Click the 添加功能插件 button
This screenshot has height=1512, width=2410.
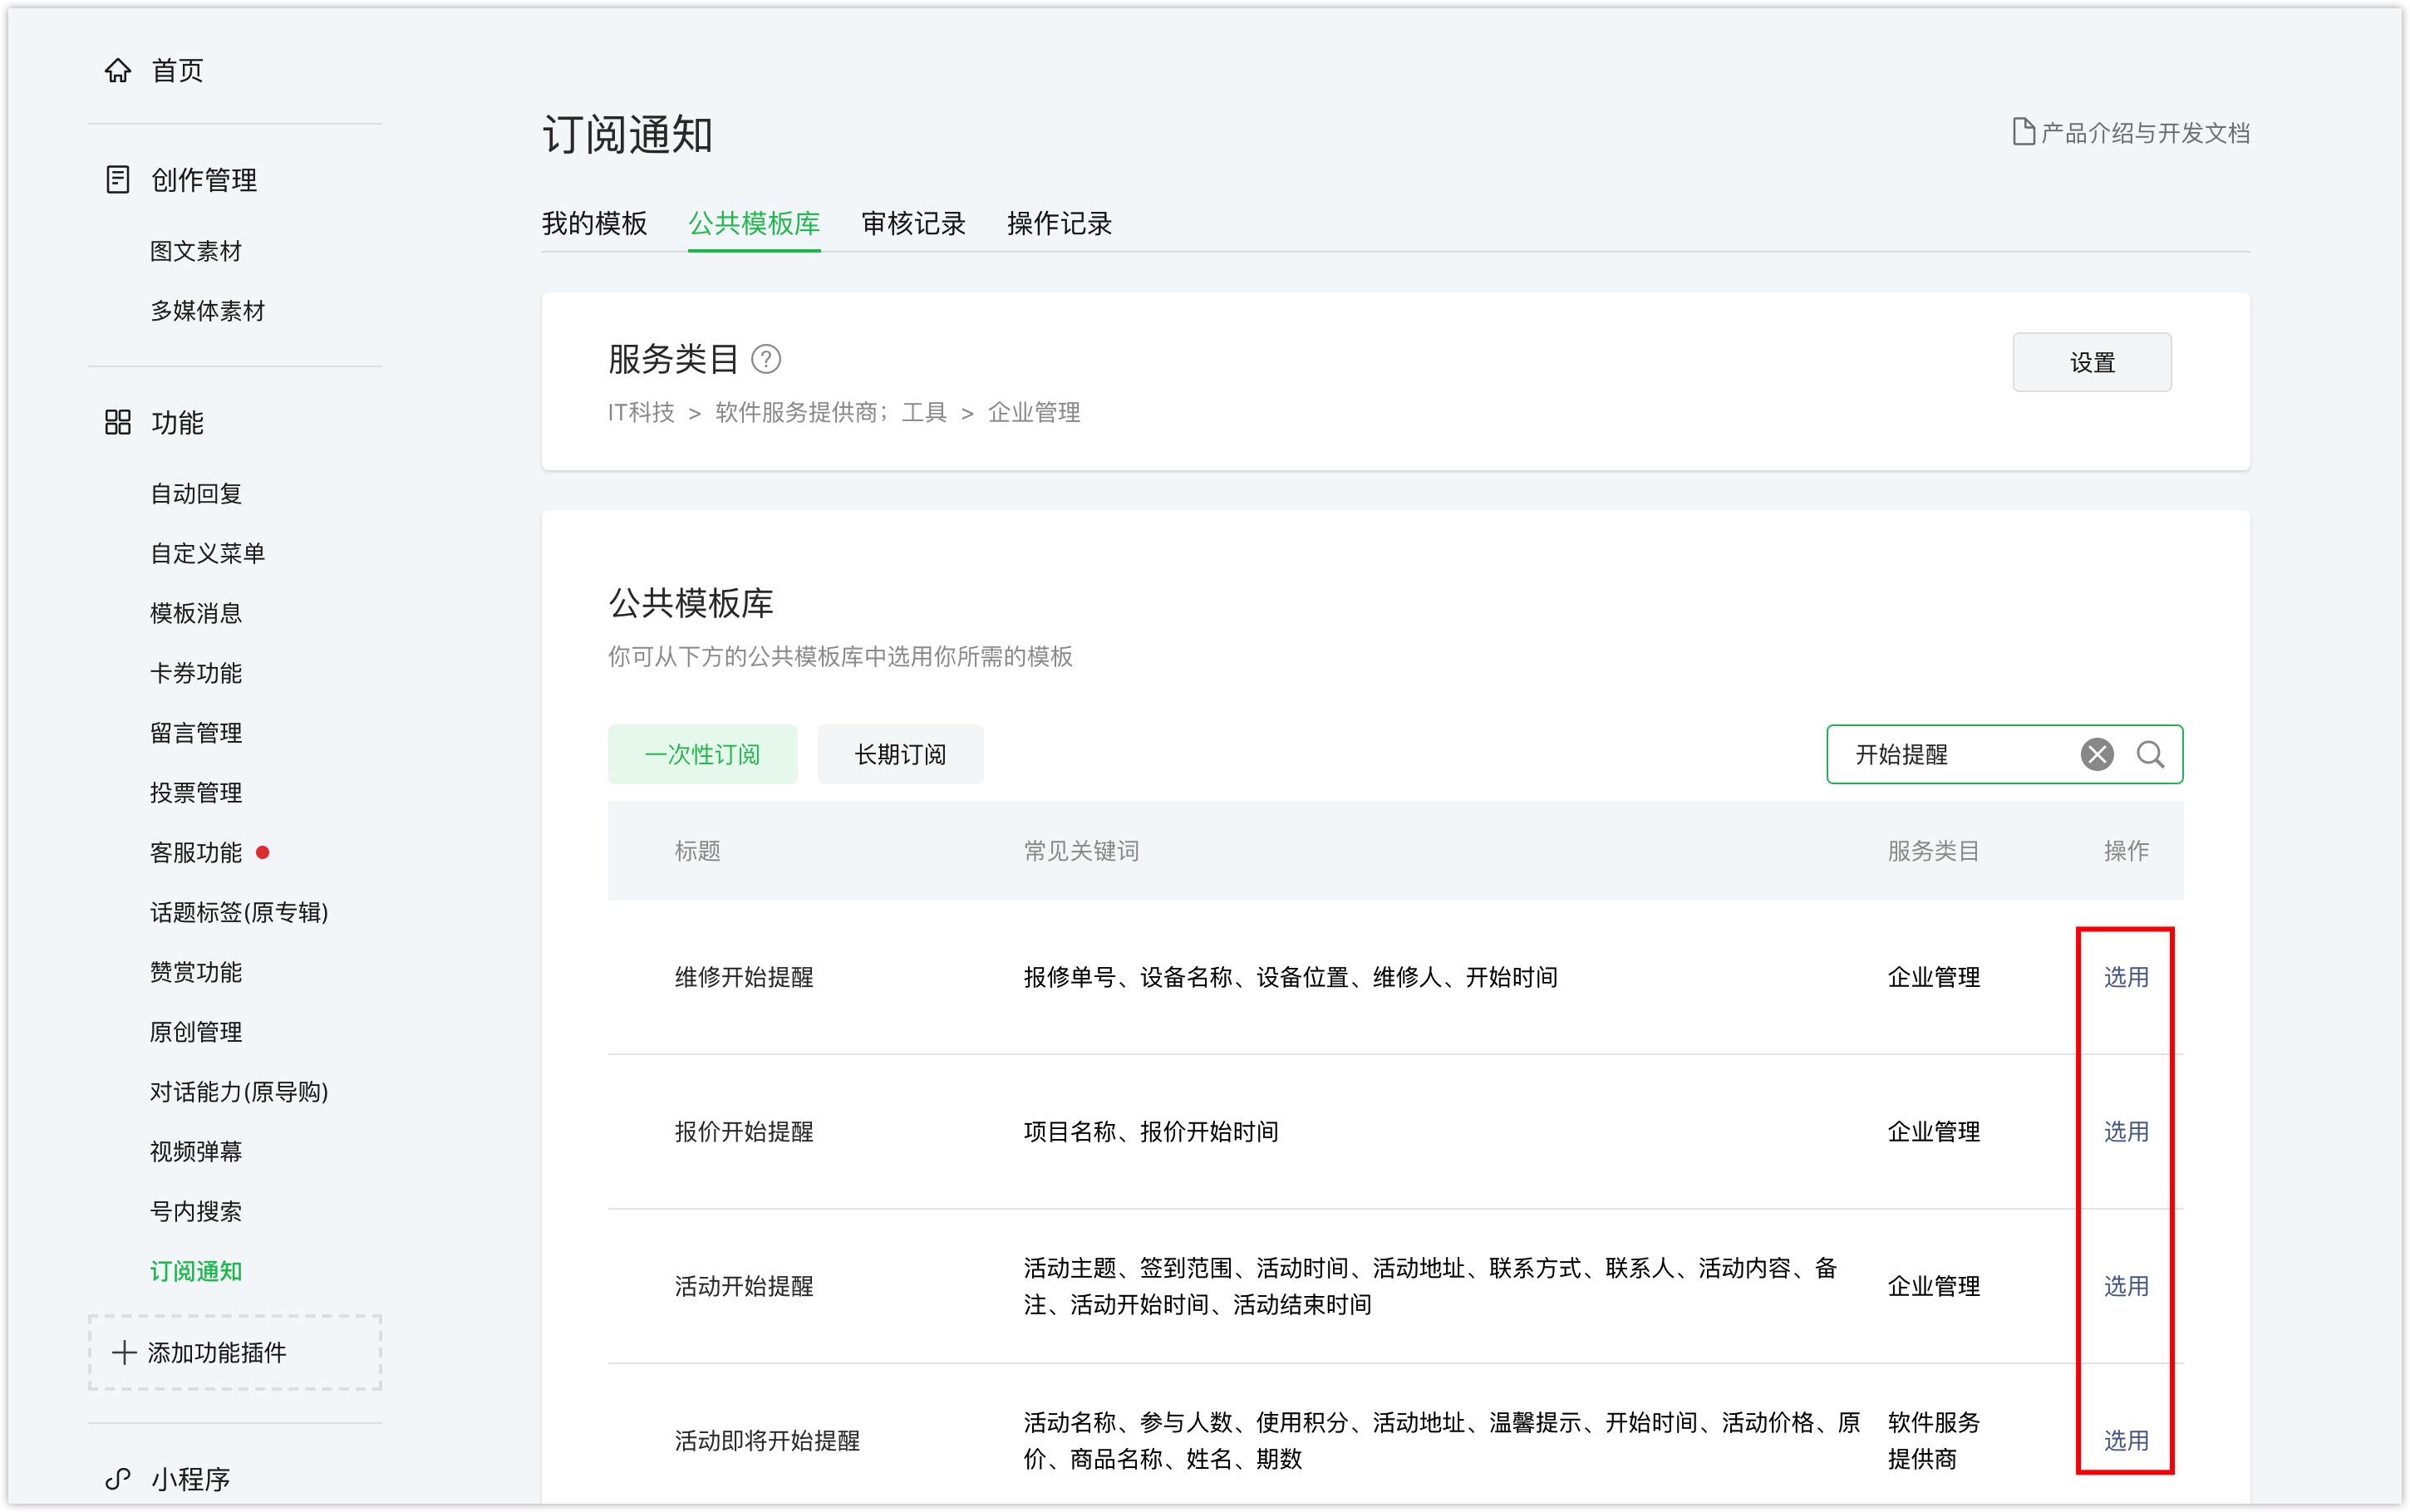(235, 1352)
